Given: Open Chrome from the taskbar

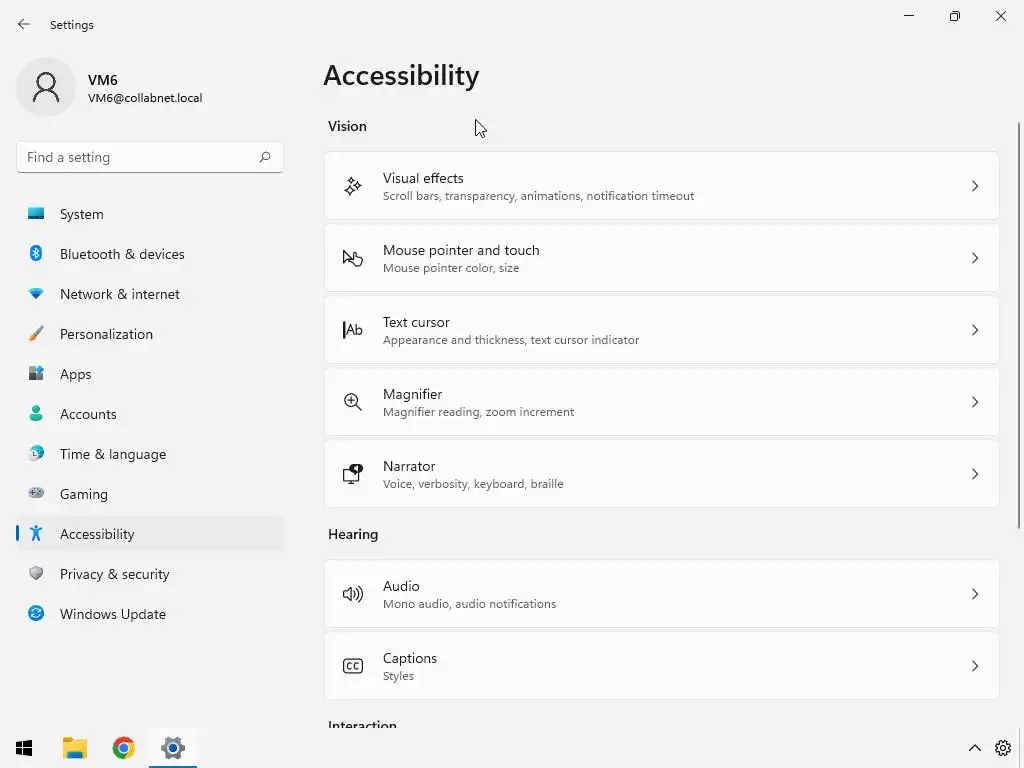Looking at the screenshot, I should pos(123,748).
